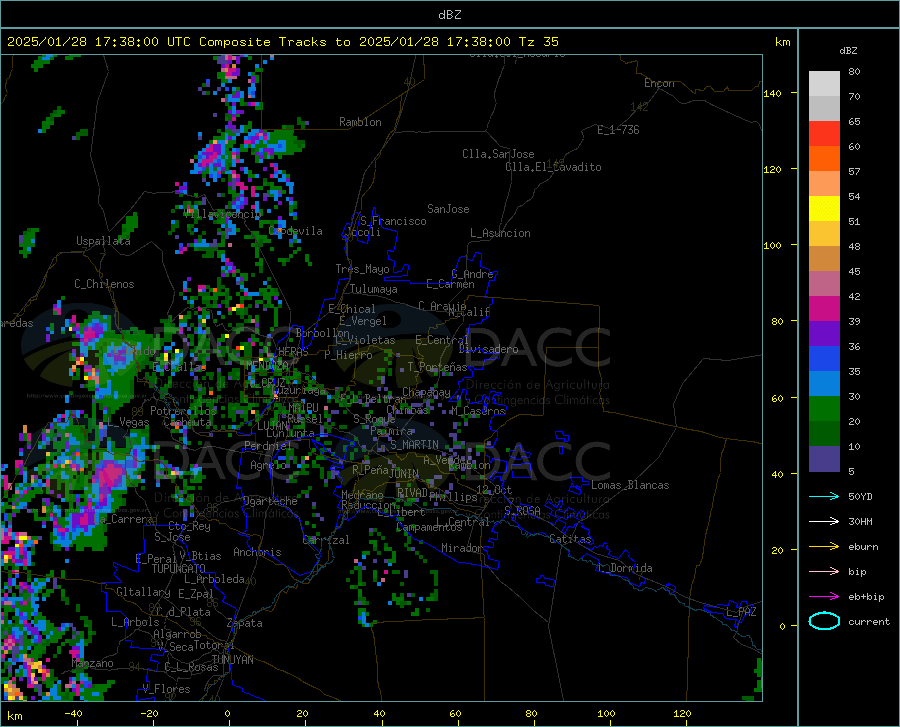Click the JUNIN town label
The height and width of the screenshot is (727, 900).
coord(404,473)
